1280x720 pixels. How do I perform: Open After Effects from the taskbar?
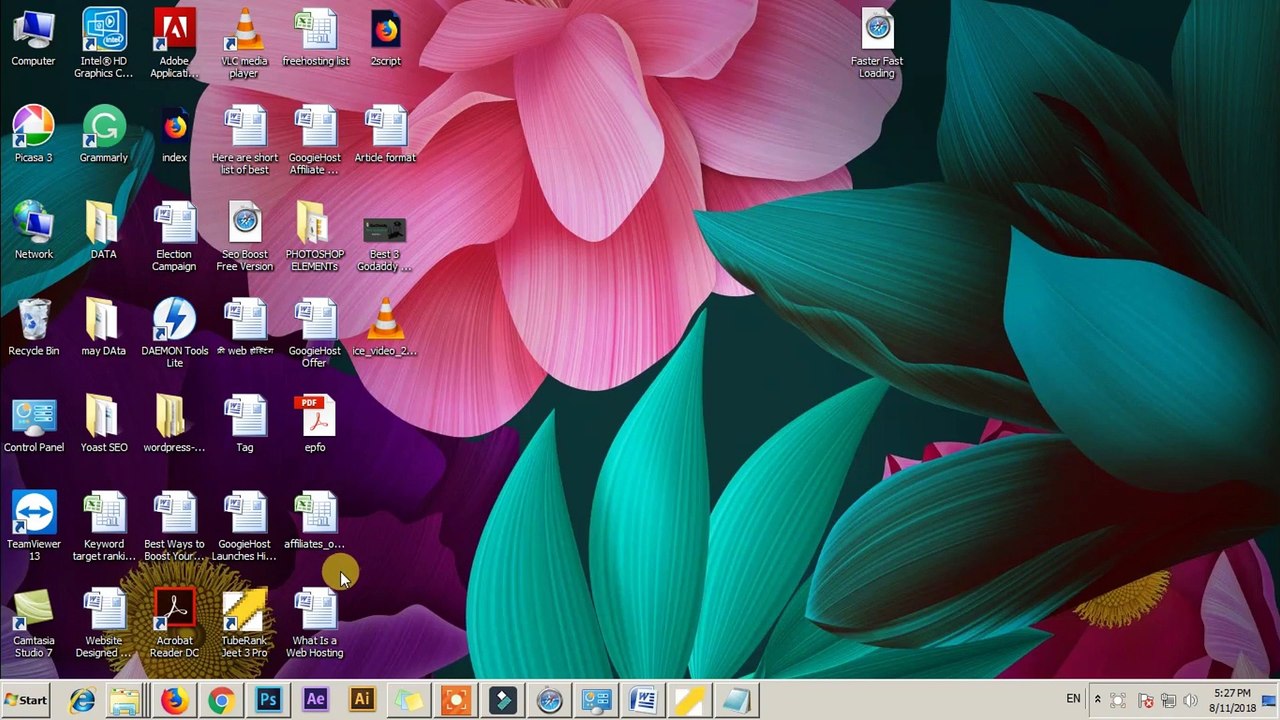pyautogui.click(x=315, y=700)
